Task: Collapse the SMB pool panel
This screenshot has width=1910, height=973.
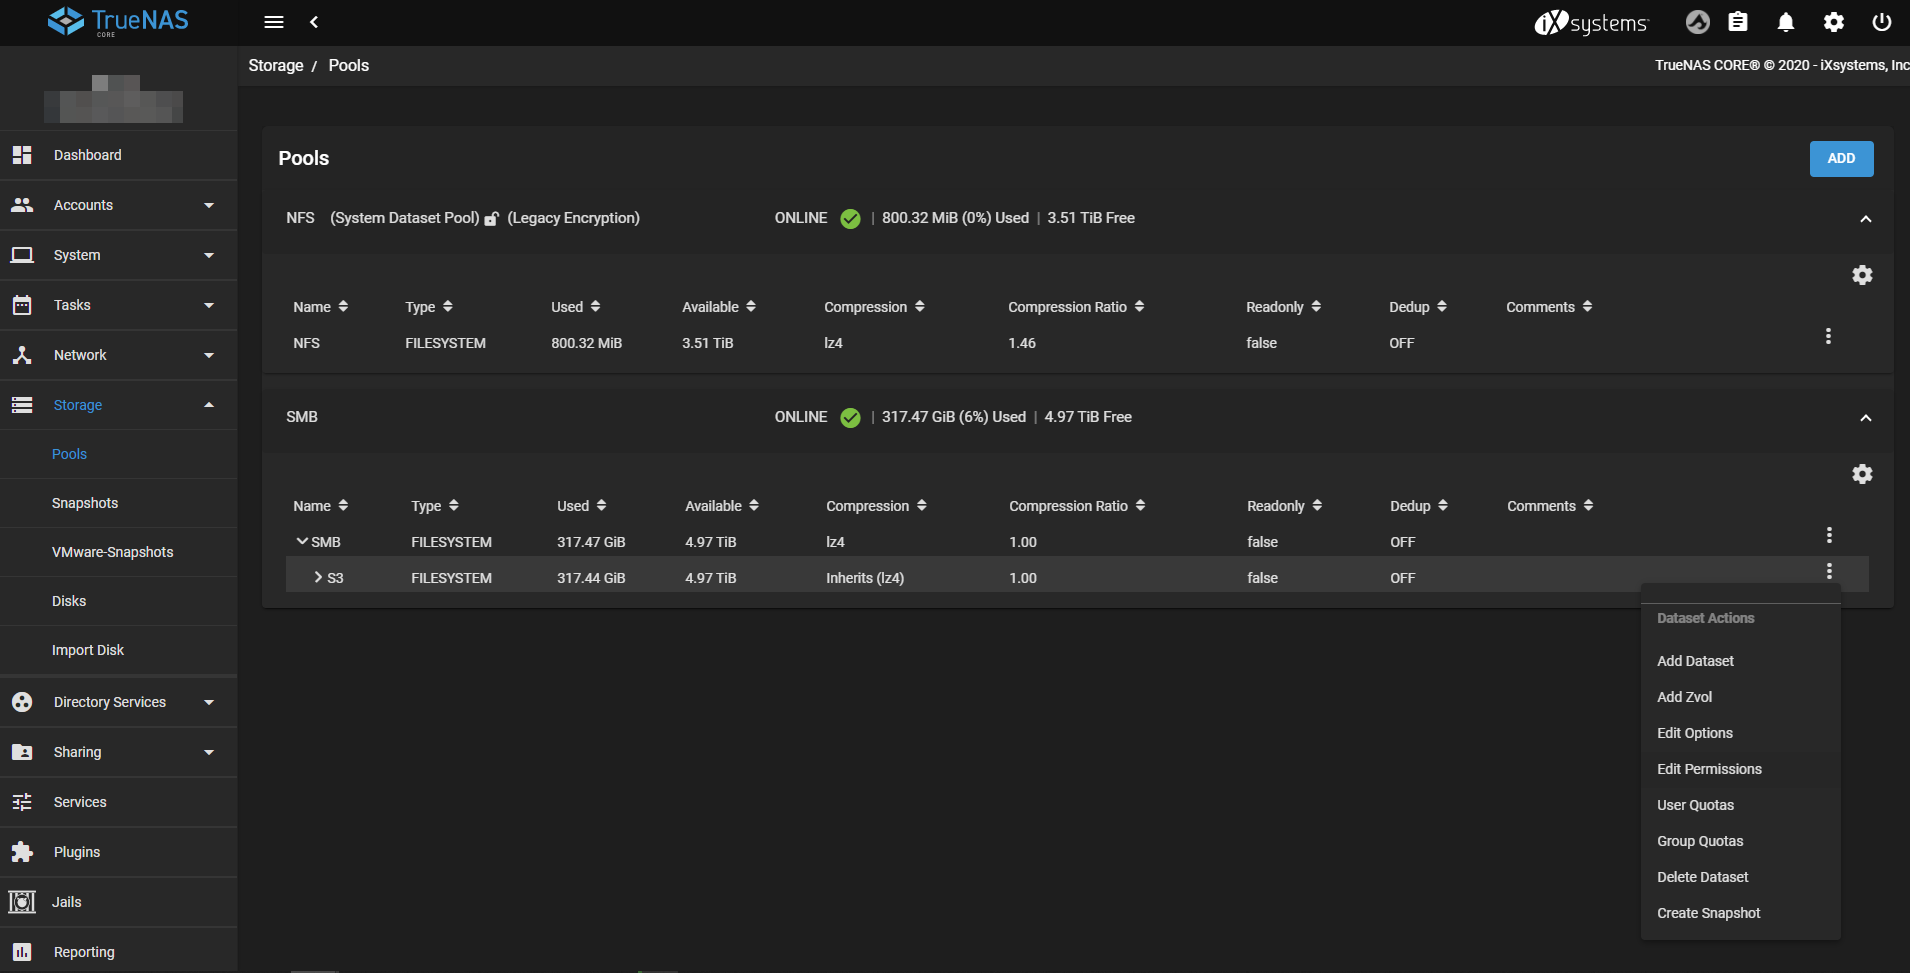Action: click(1866, 417)
